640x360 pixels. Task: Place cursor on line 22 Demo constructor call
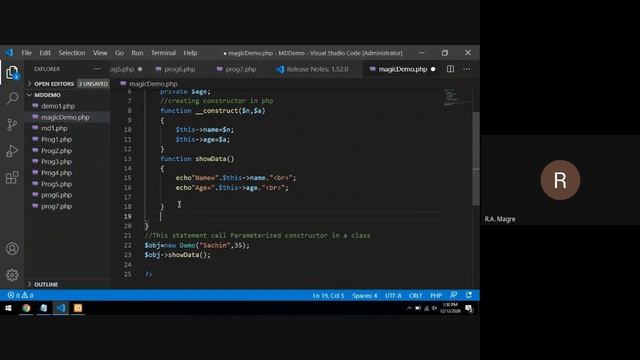(197, 245)
